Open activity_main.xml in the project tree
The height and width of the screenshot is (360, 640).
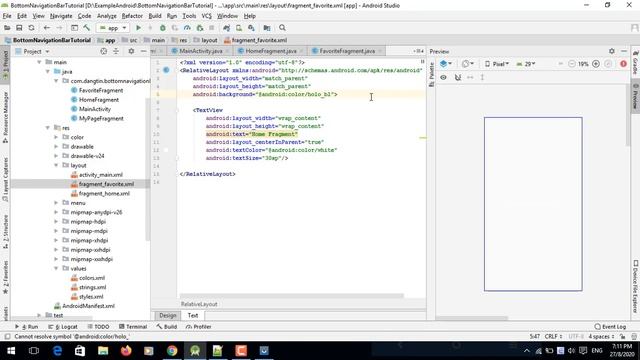pos(100,175)
